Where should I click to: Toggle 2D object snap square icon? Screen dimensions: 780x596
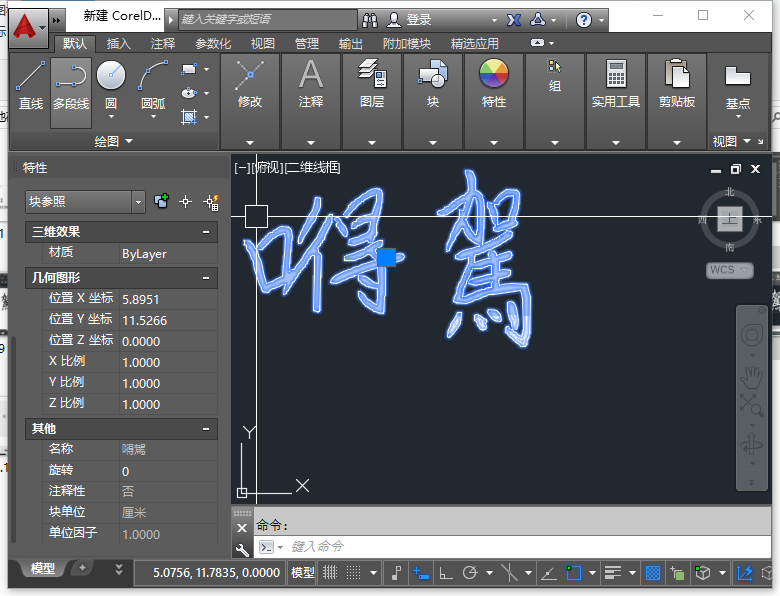pos(574,573)
